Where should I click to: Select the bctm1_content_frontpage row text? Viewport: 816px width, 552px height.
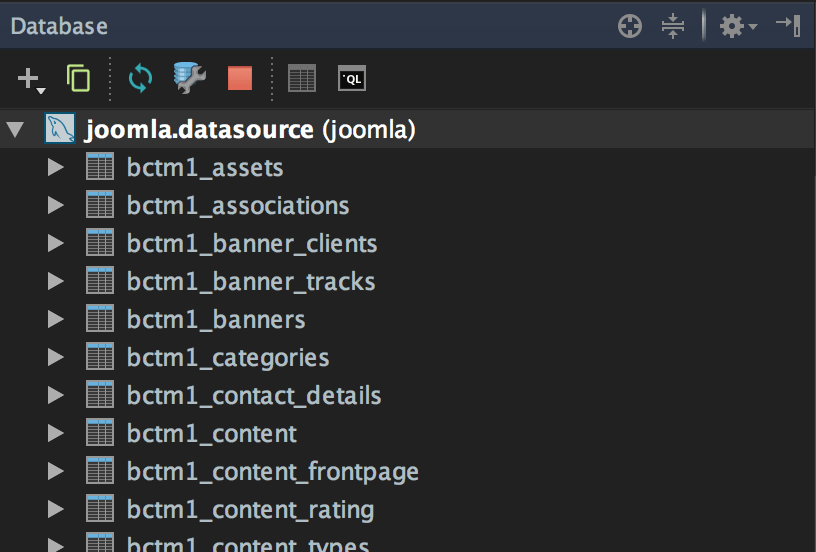tap(273, 472)
